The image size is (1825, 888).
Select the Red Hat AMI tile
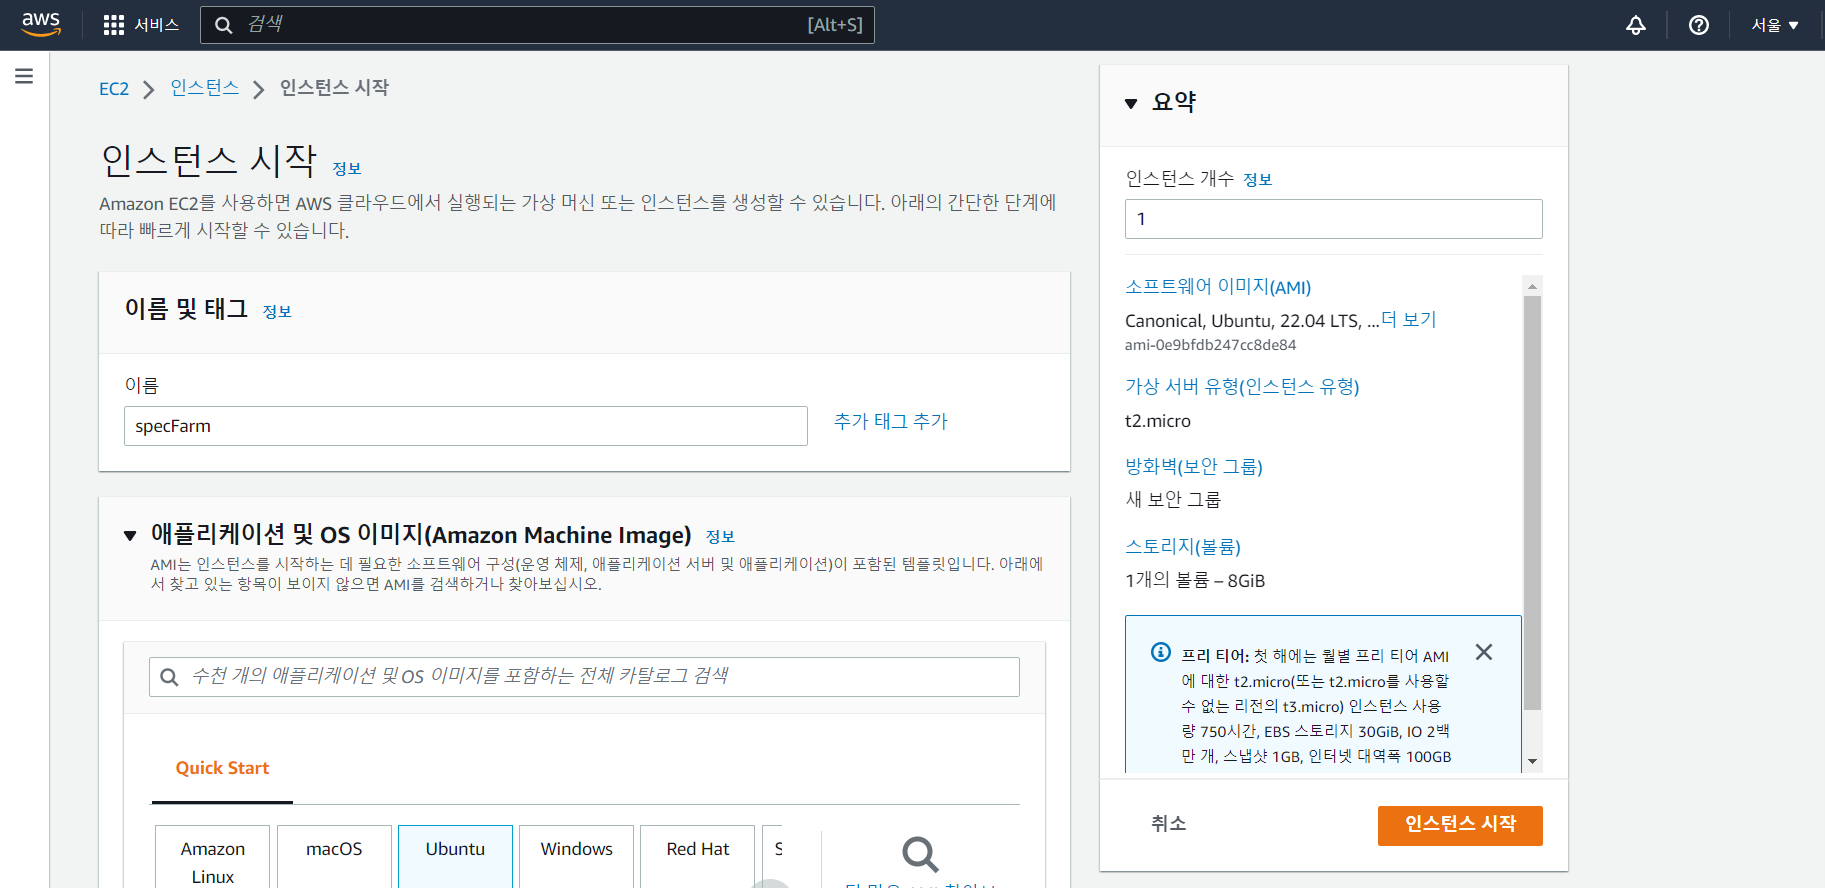[x=697, y=857]
